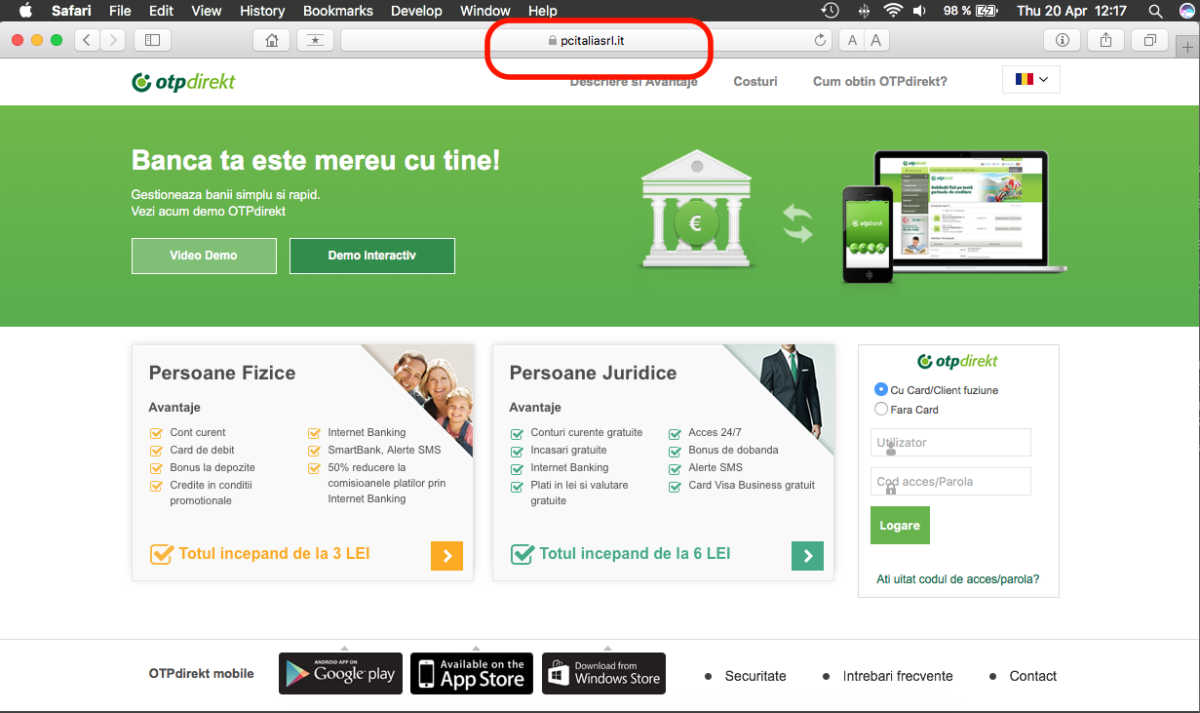This screenshot has height=713, width=1200.
Task: Open the Apple menu
Action: 26,11
